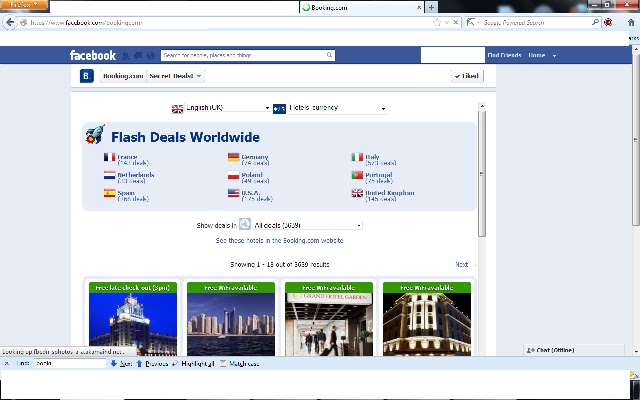Open the URL history dropdown arrow

(x=447, y=22)
